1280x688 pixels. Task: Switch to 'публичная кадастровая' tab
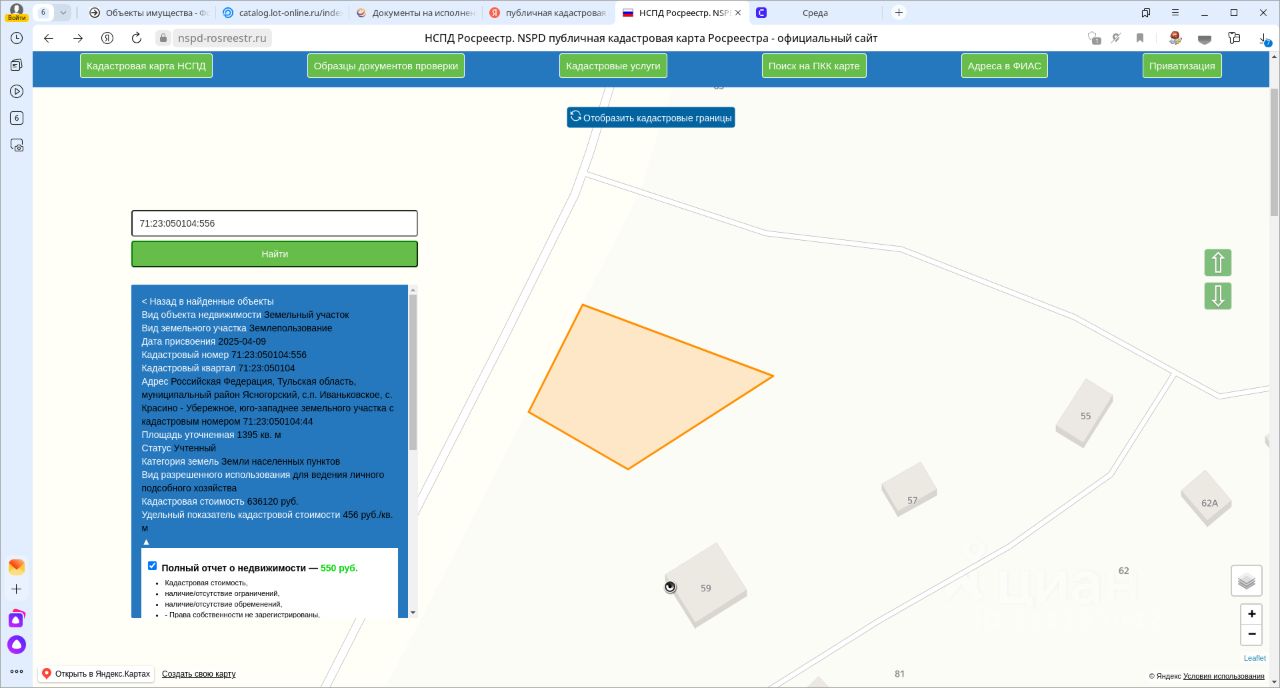[x=547, y=13]
